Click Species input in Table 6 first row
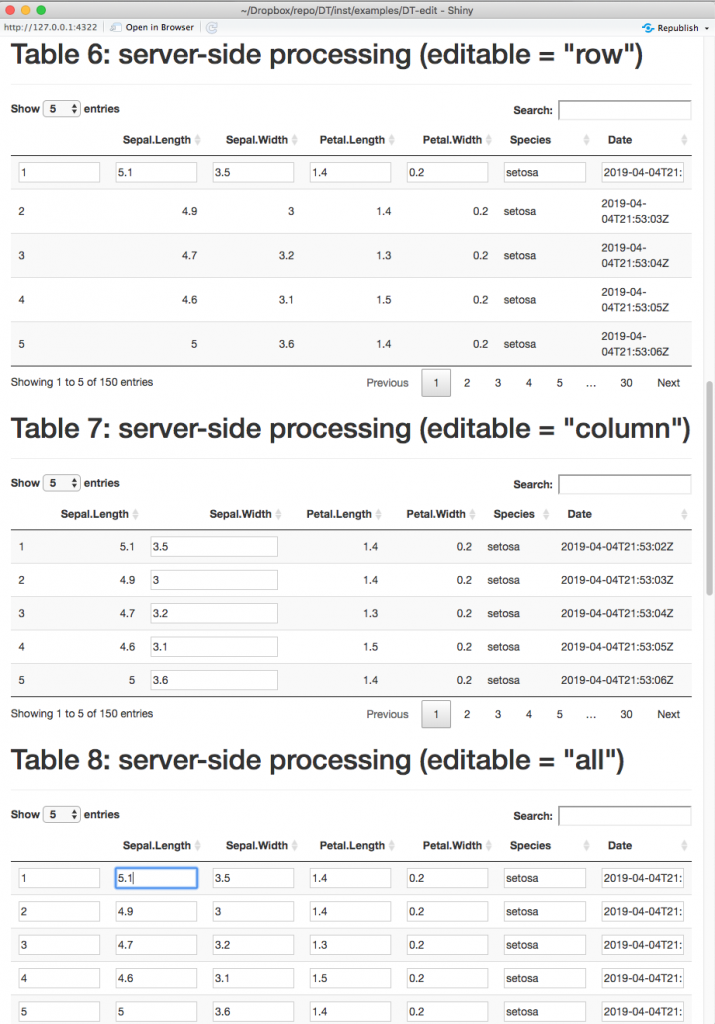 [544, 173]
